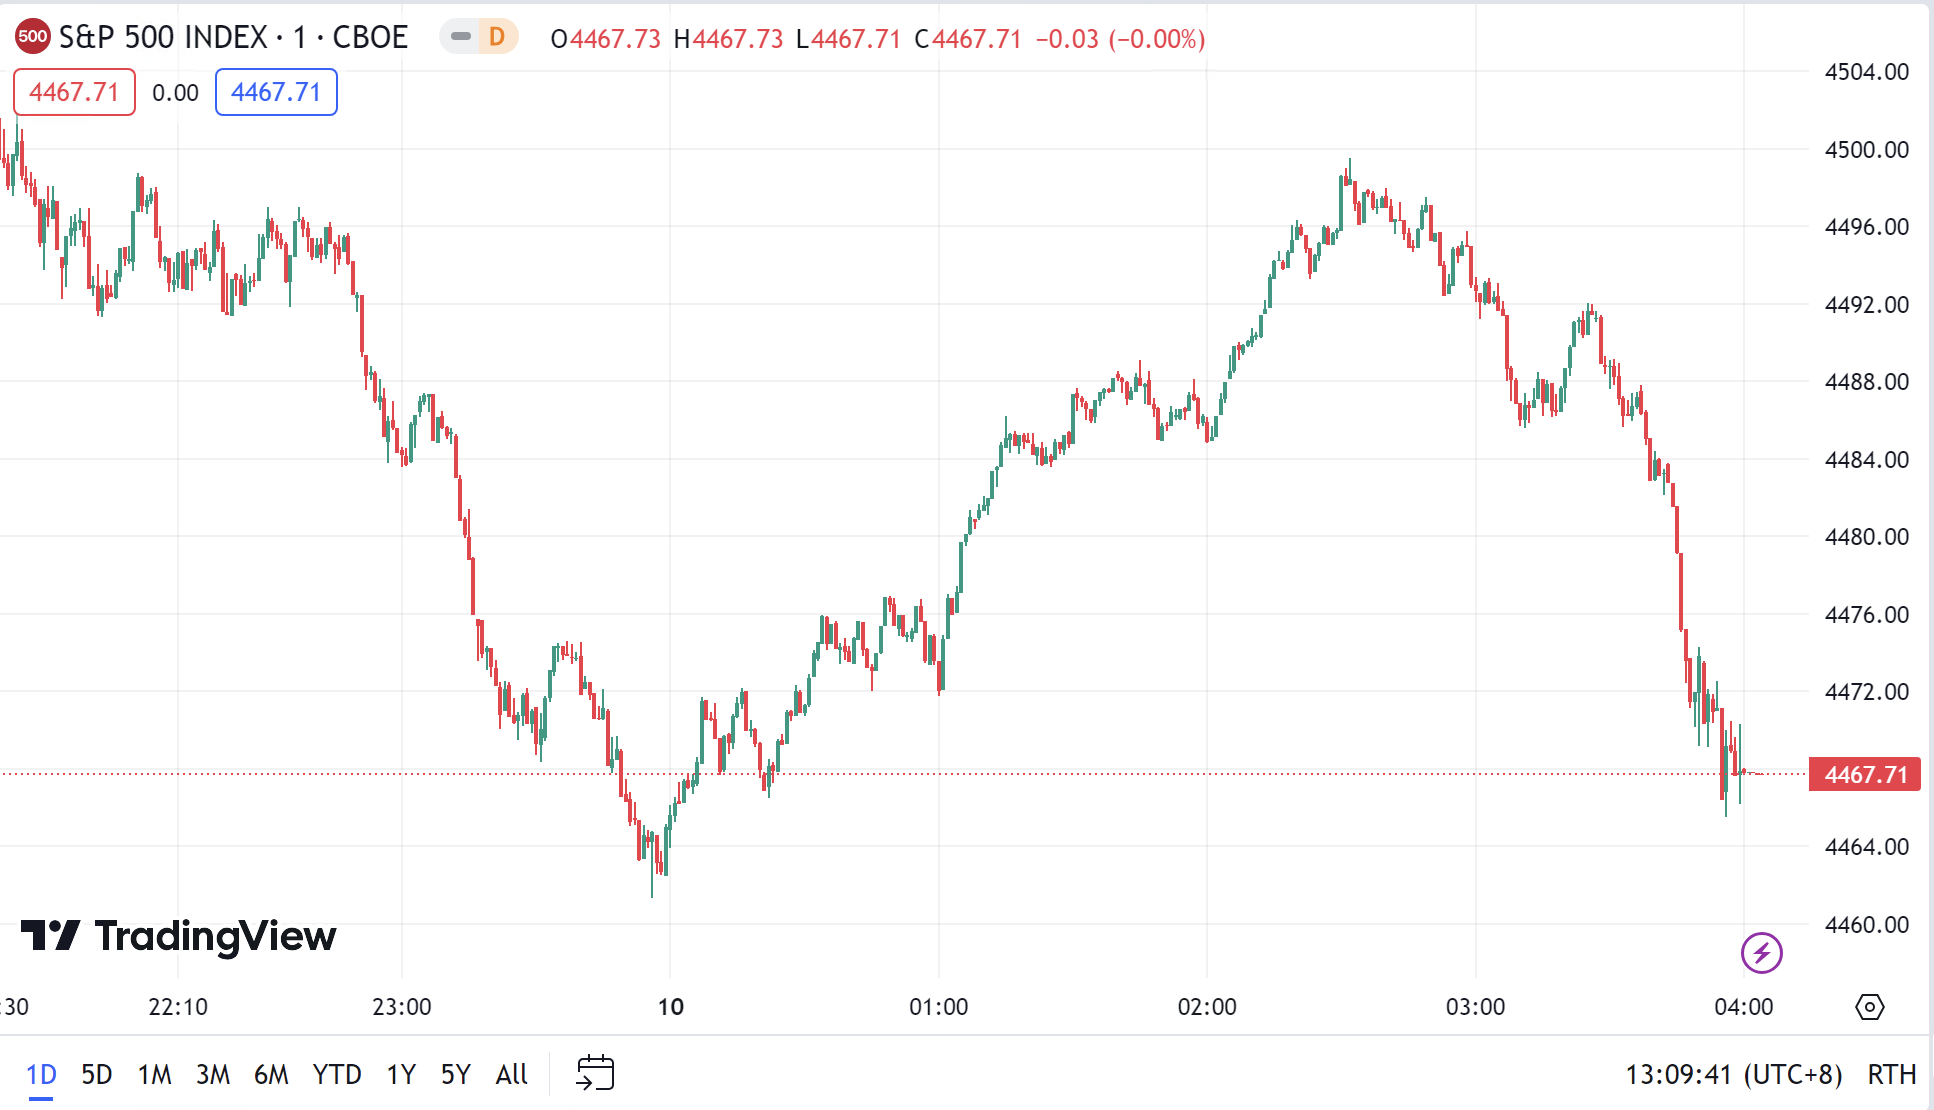Click the S&P 500 red logo icon
1934x1110 pixels.
point(32,38)
